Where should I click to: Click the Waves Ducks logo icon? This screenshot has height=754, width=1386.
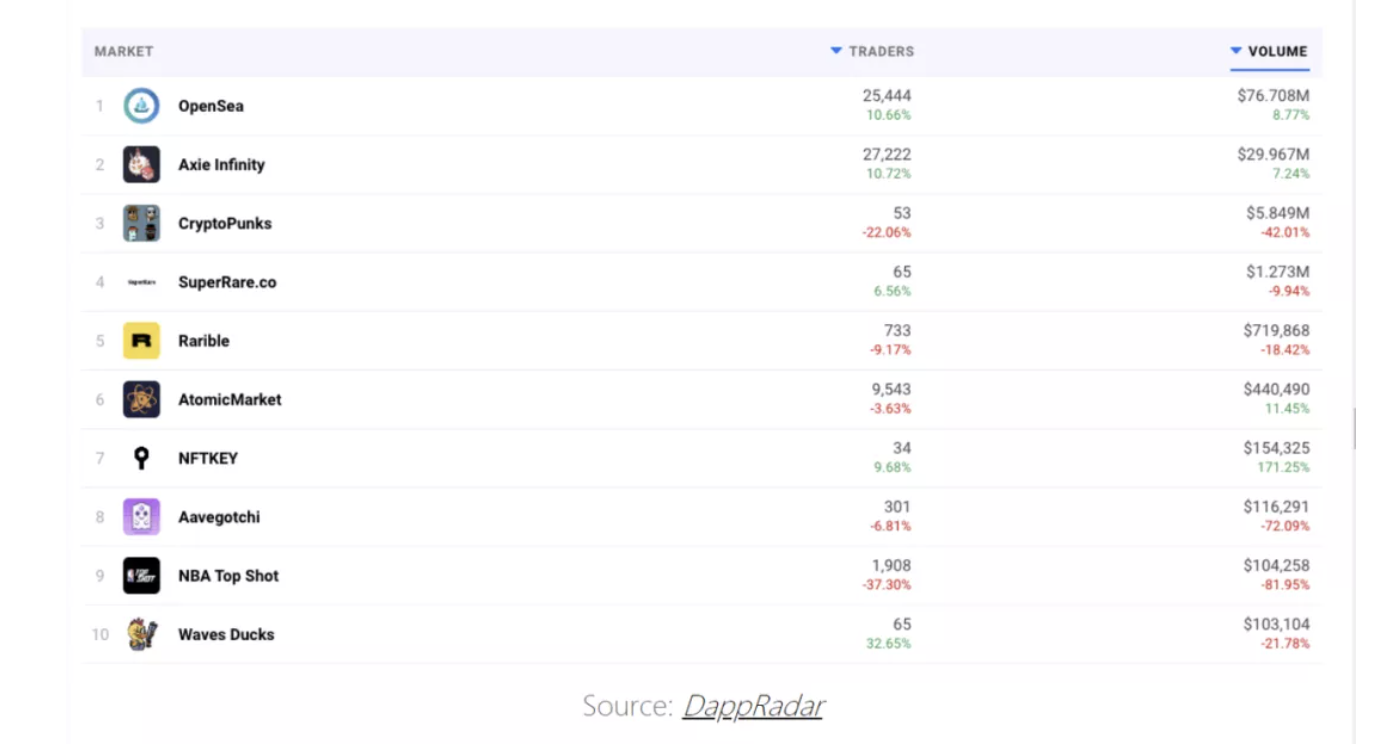(141, 635)
